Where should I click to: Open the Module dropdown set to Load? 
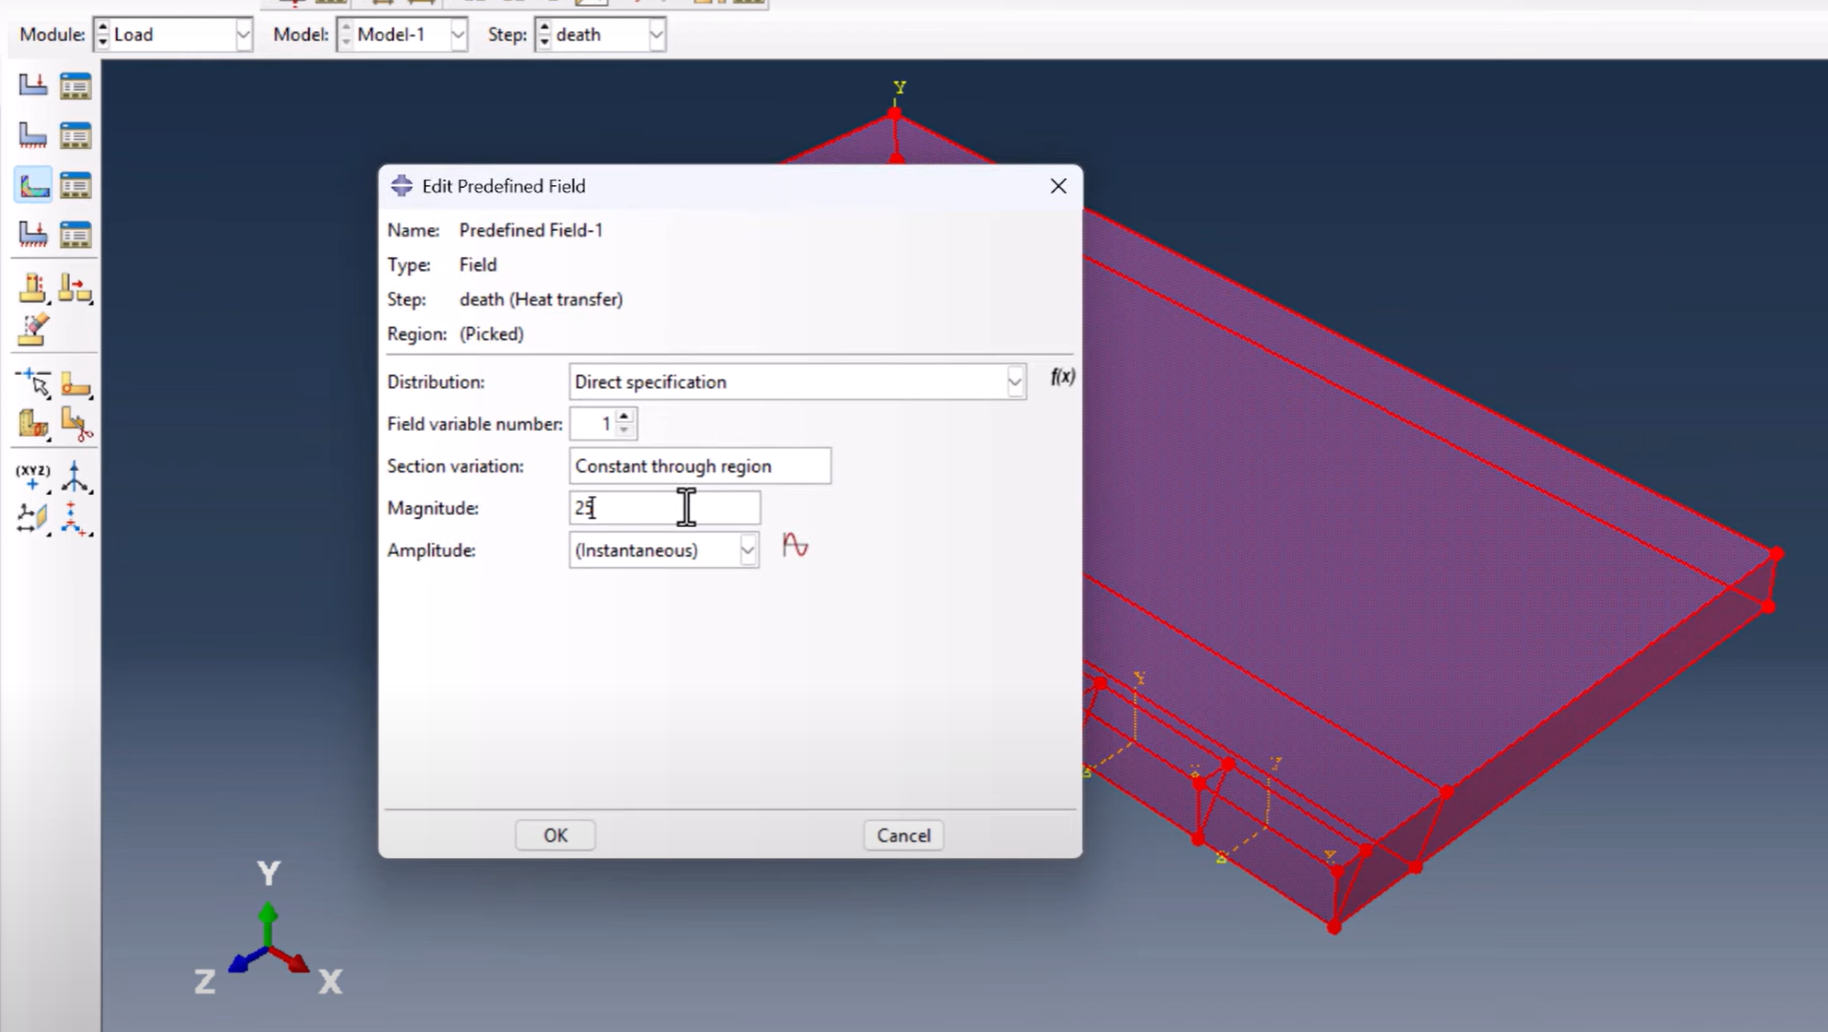coord(243,34)
